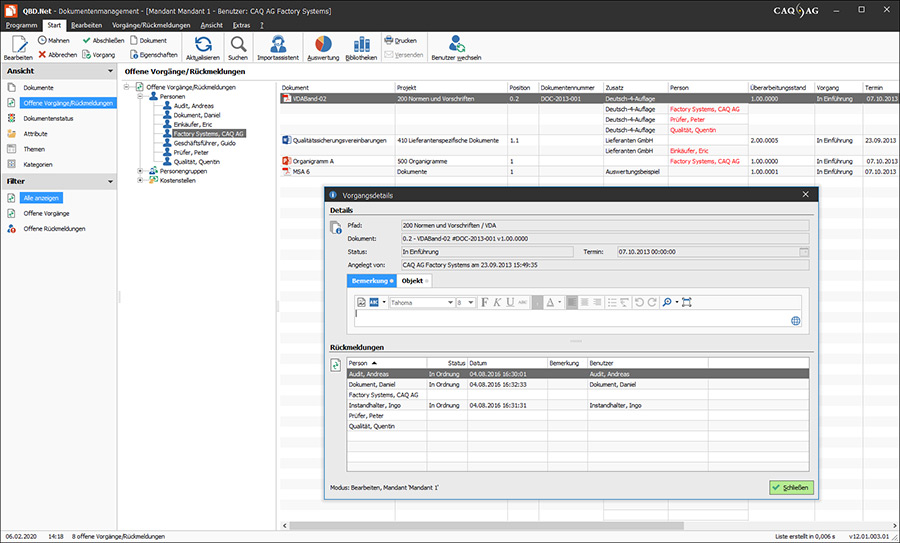Select Dokumentenstatus in the Ansicht sidebar
Screen dimensions: 900x543
48,118
